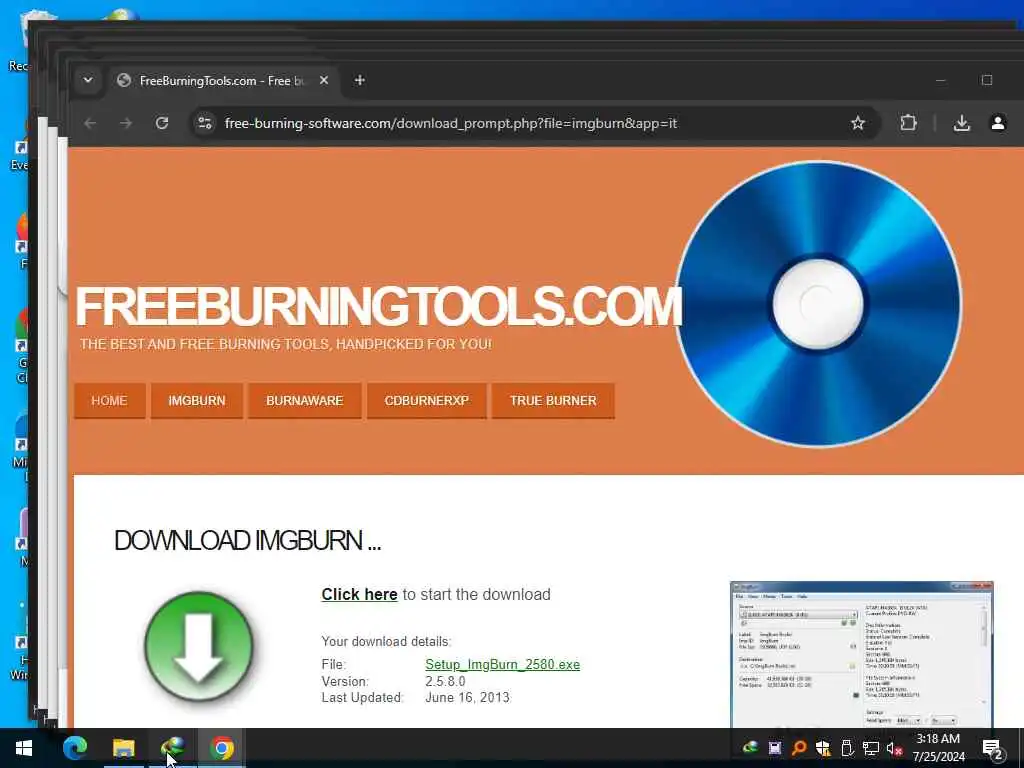Select the 'June 16, 2013' date text
Image resolution: width=1024 pixels, height=768 pixels.
467,697
